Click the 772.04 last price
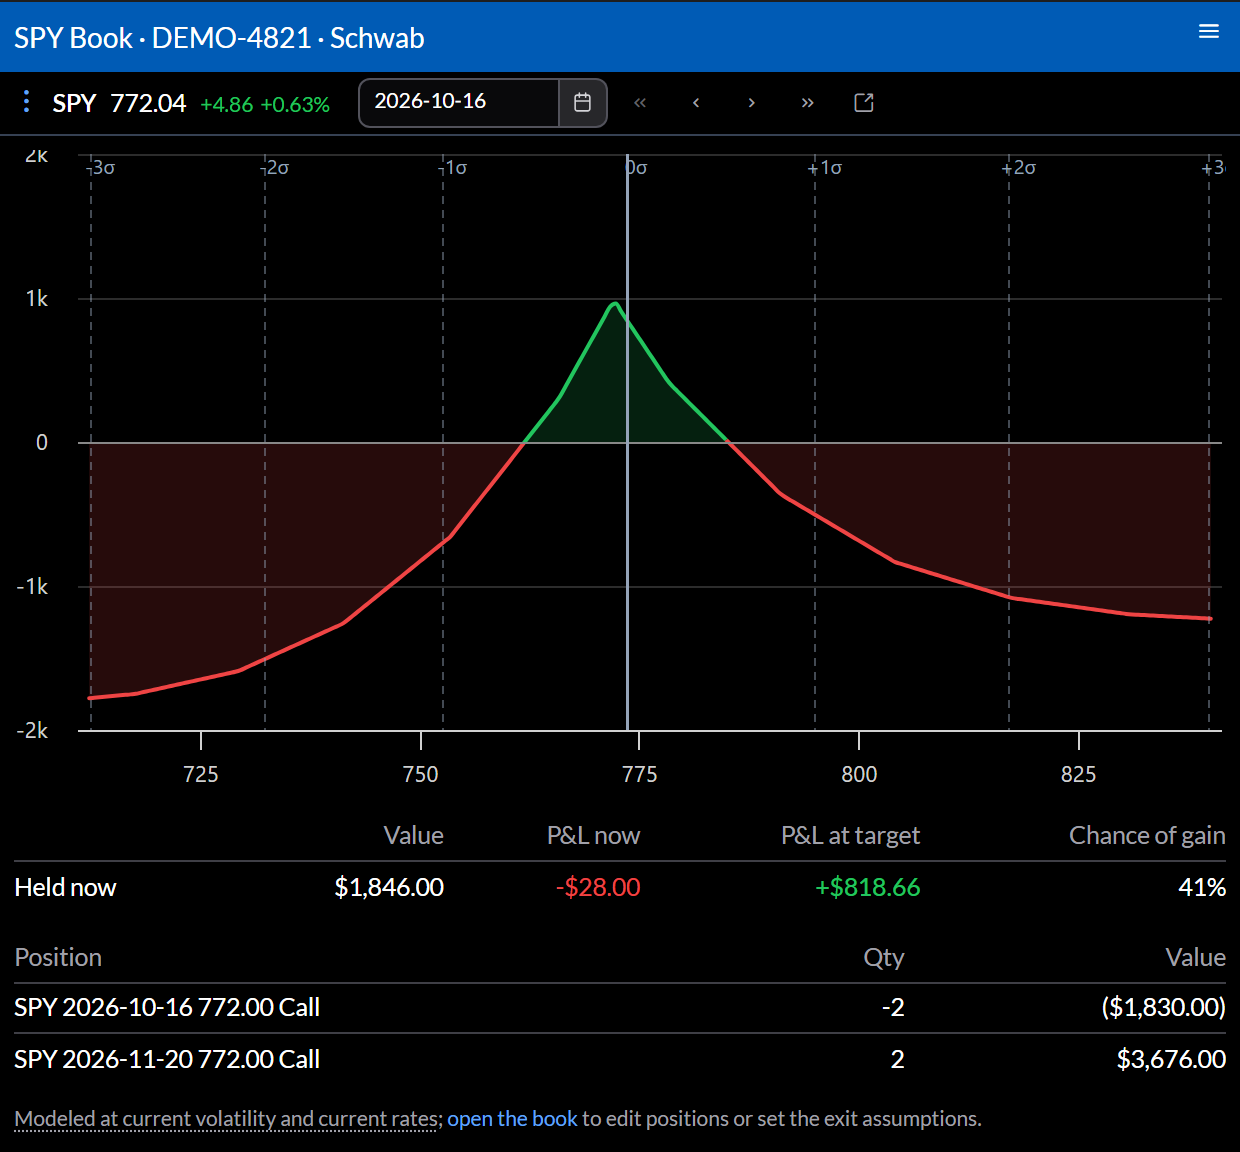The image size is (1240, 1152). tap(148, 103)
